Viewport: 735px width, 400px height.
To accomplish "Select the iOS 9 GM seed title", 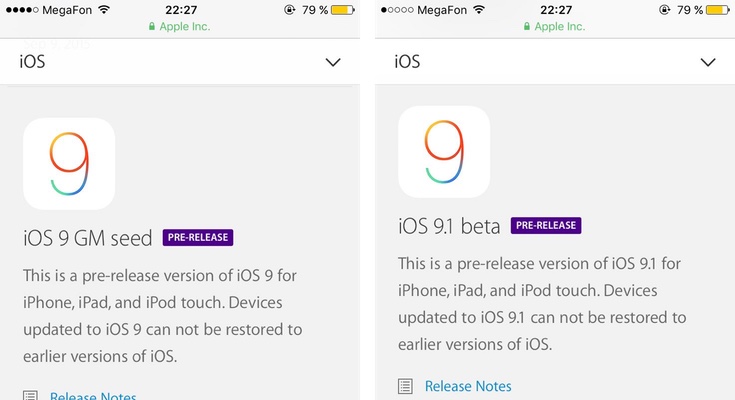I will pos(88,238).
